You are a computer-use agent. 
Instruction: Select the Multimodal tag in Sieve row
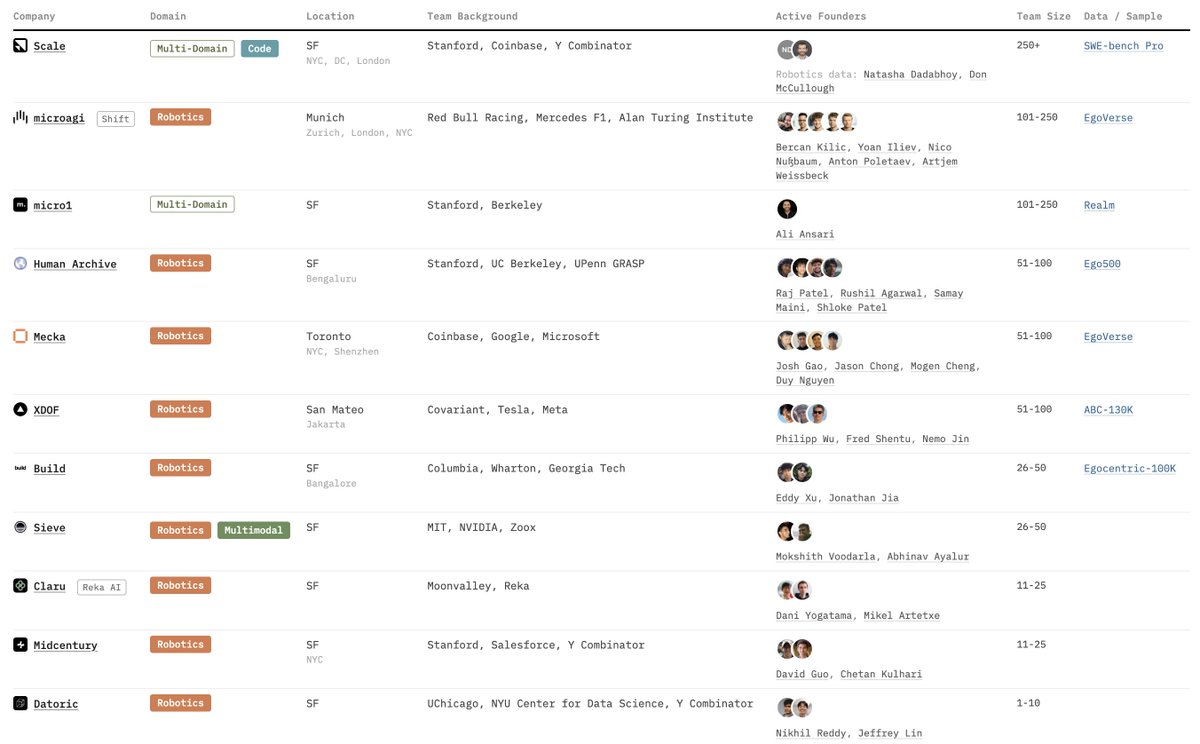[253, 530]
